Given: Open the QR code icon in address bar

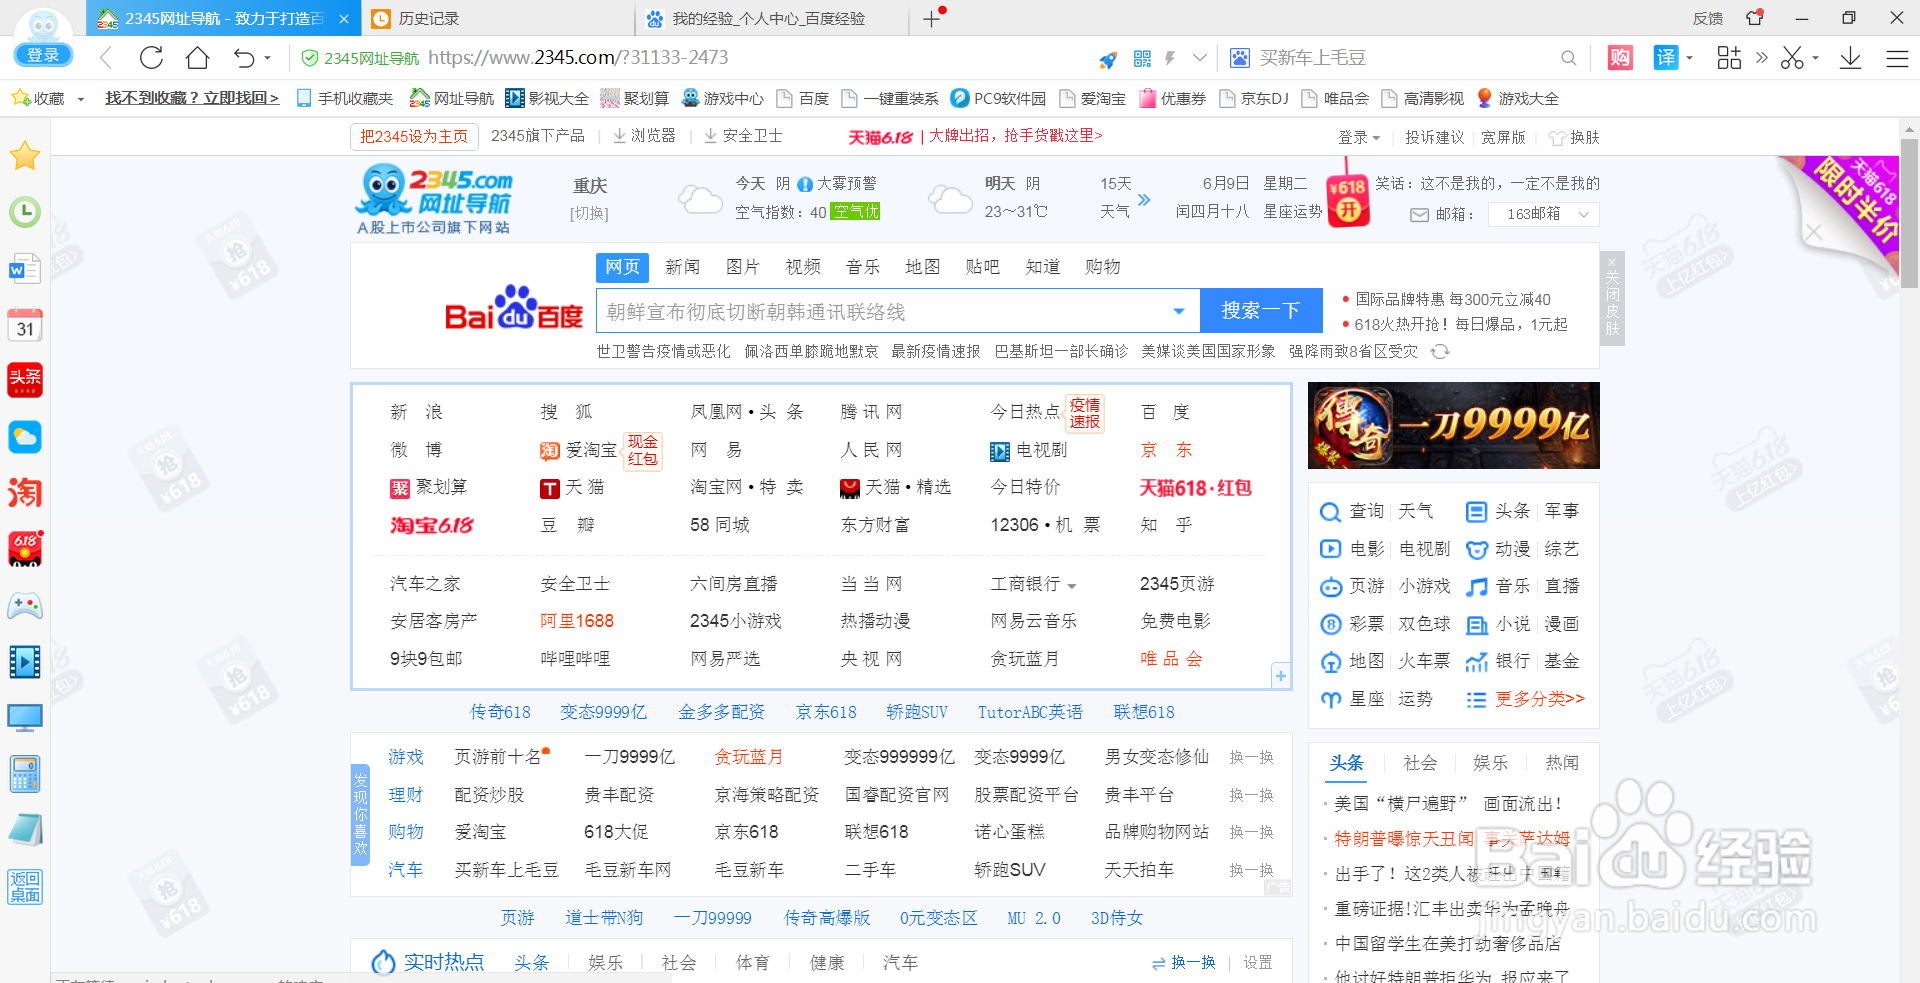Looking at the screenshot, I should tap(1142, 59).
